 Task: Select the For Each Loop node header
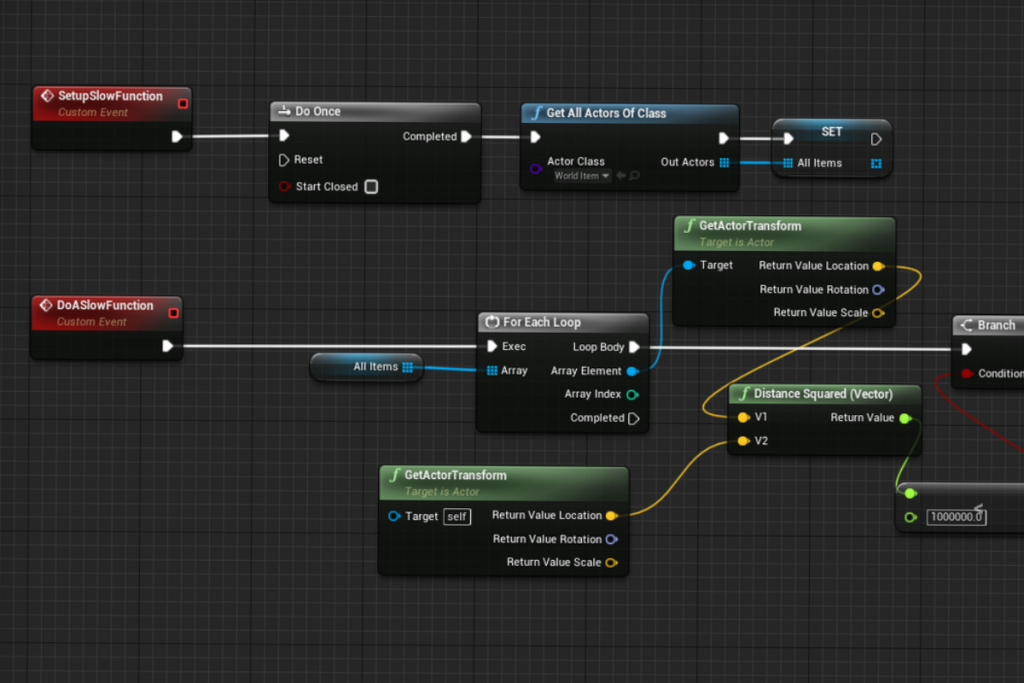542,322
